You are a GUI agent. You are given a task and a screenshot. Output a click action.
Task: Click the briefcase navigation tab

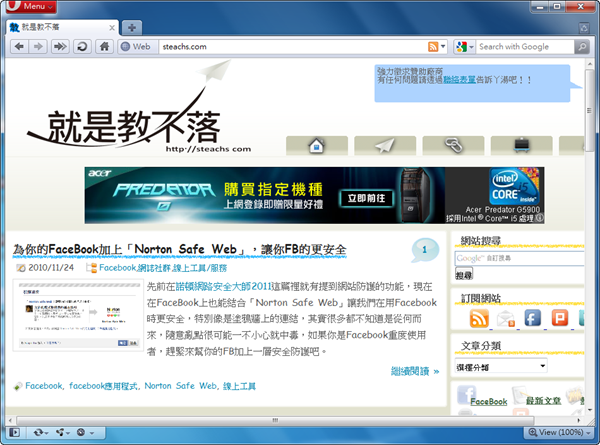(x=522, y=146)
